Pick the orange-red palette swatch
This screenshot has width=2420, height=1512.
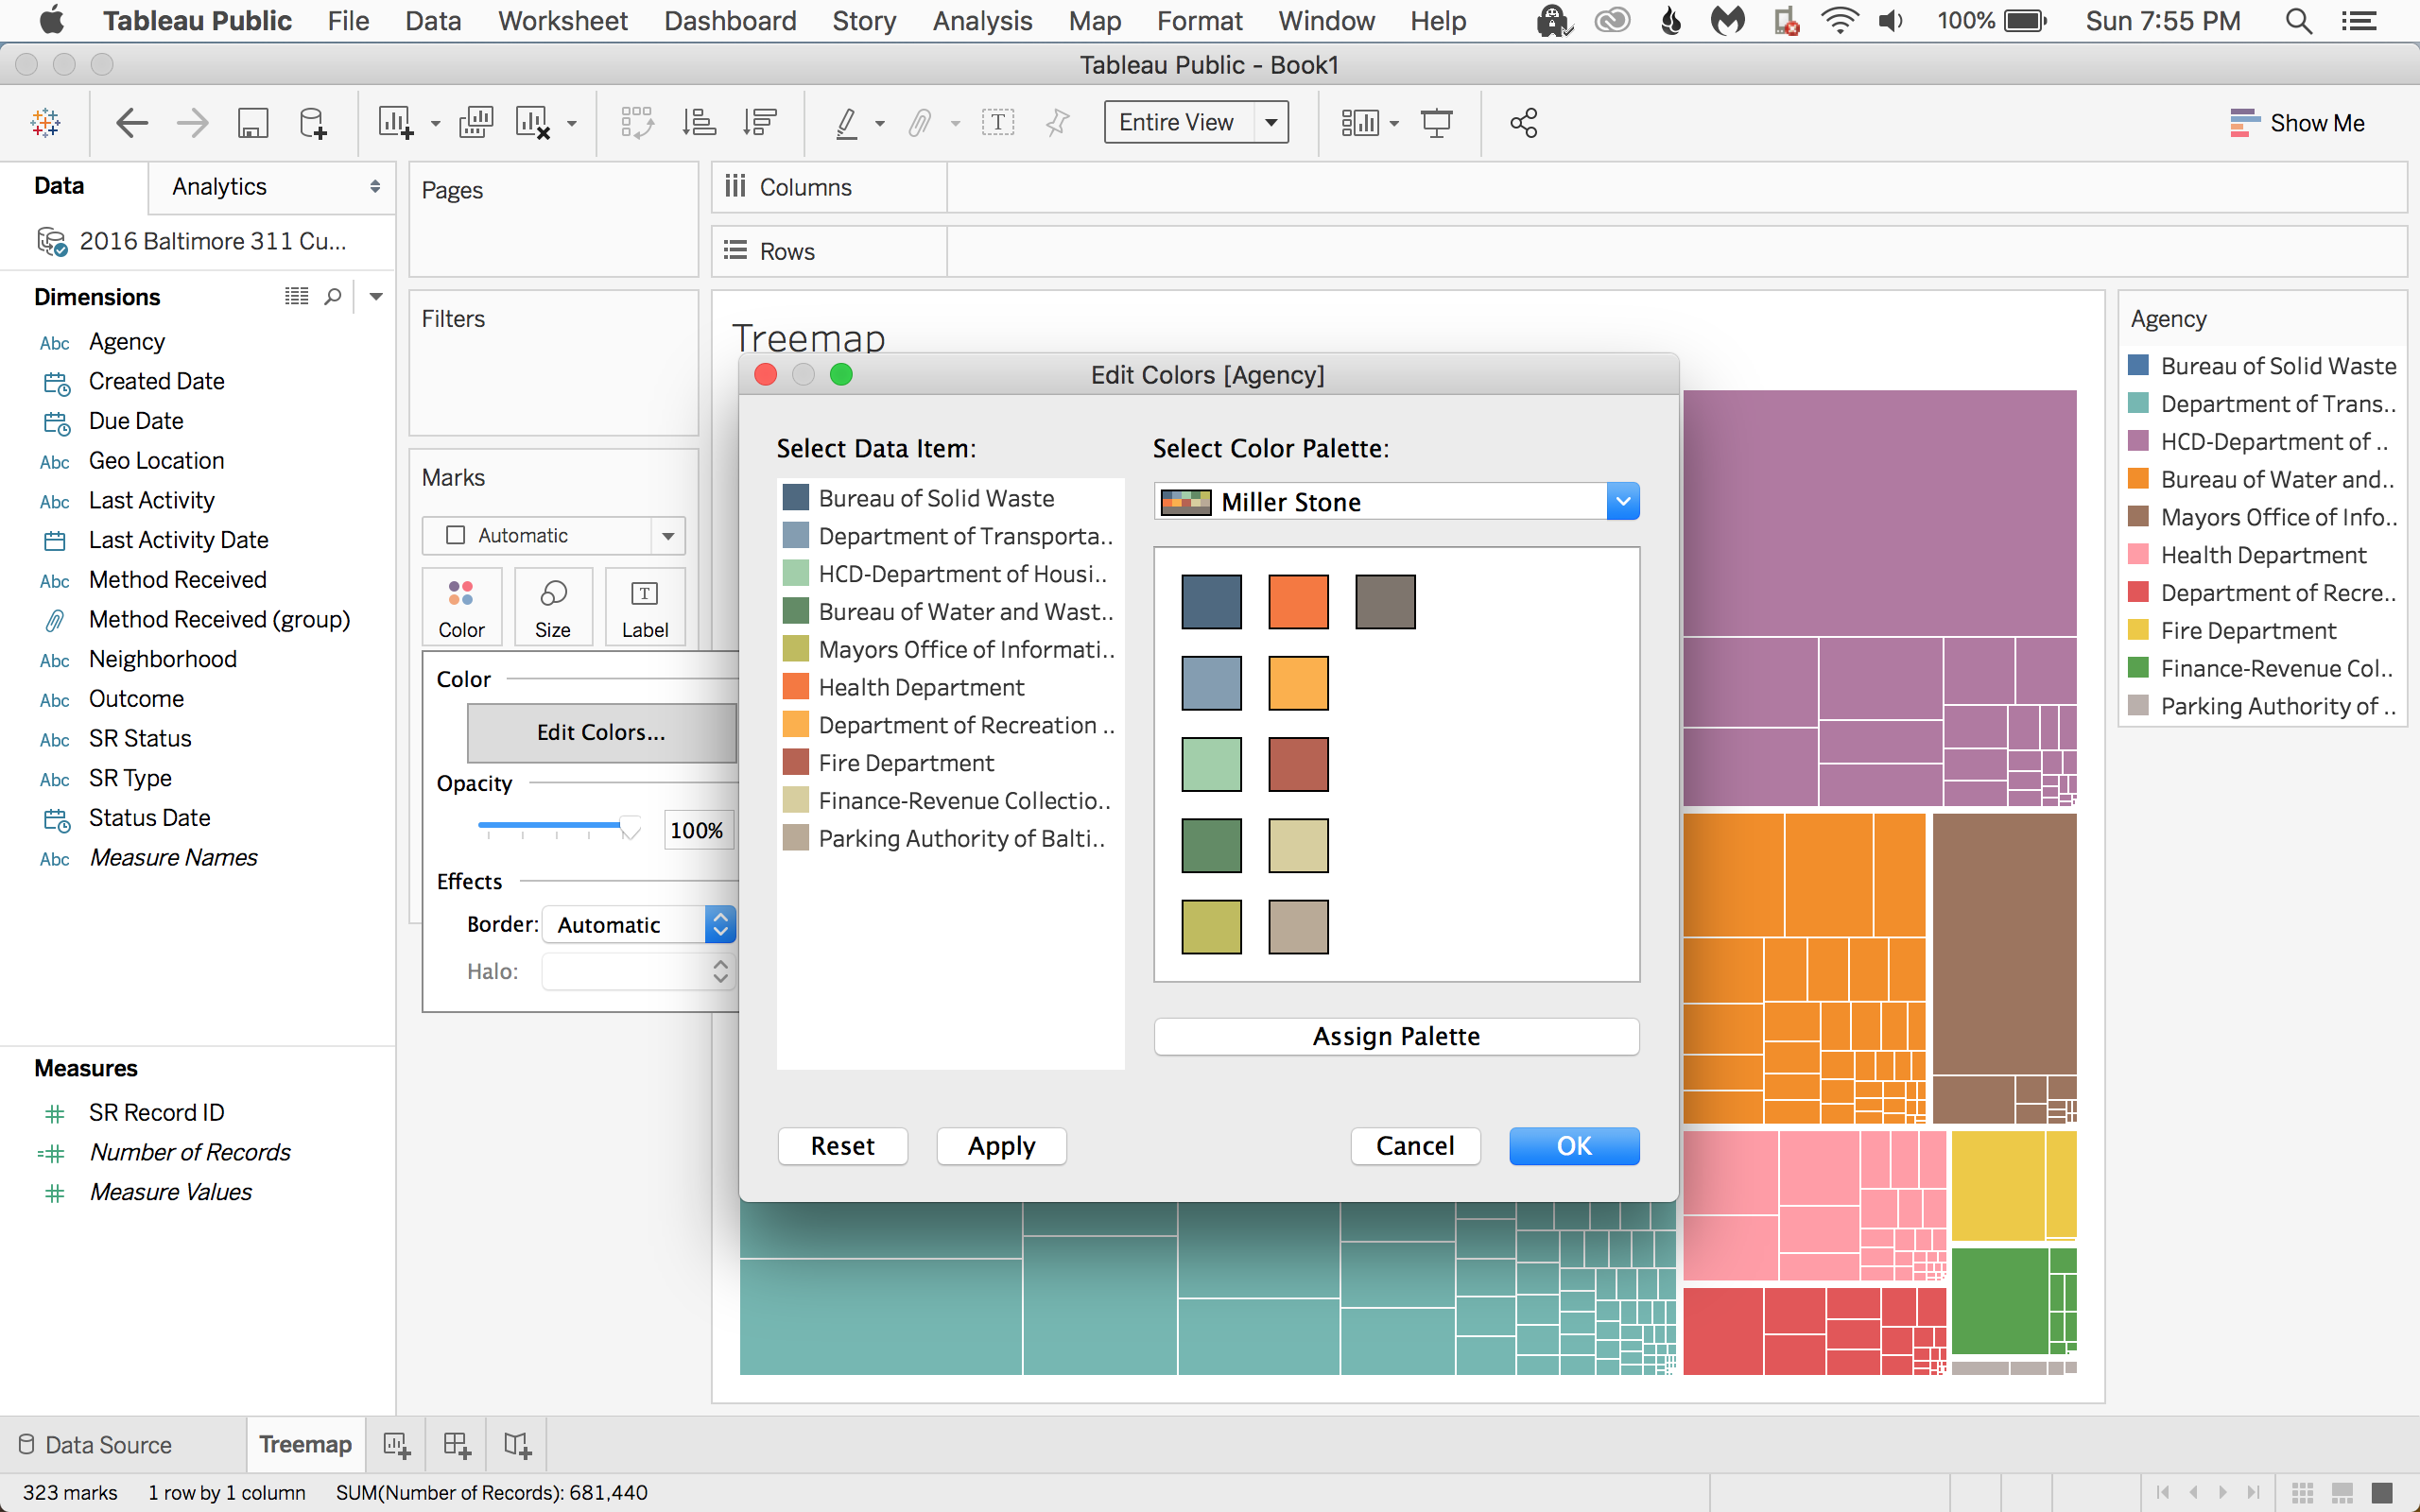(x=1298, y=602)
